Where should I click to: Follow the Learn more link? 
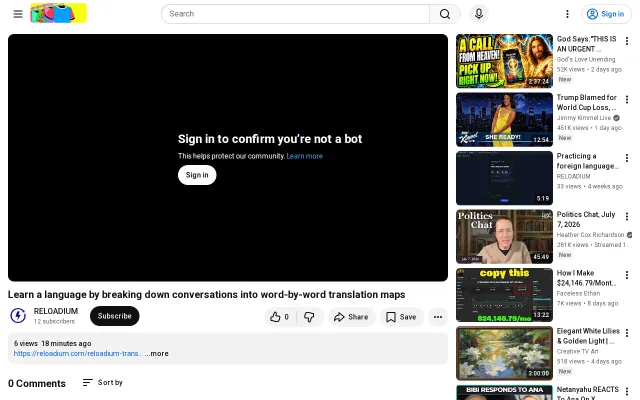point(304,156)
